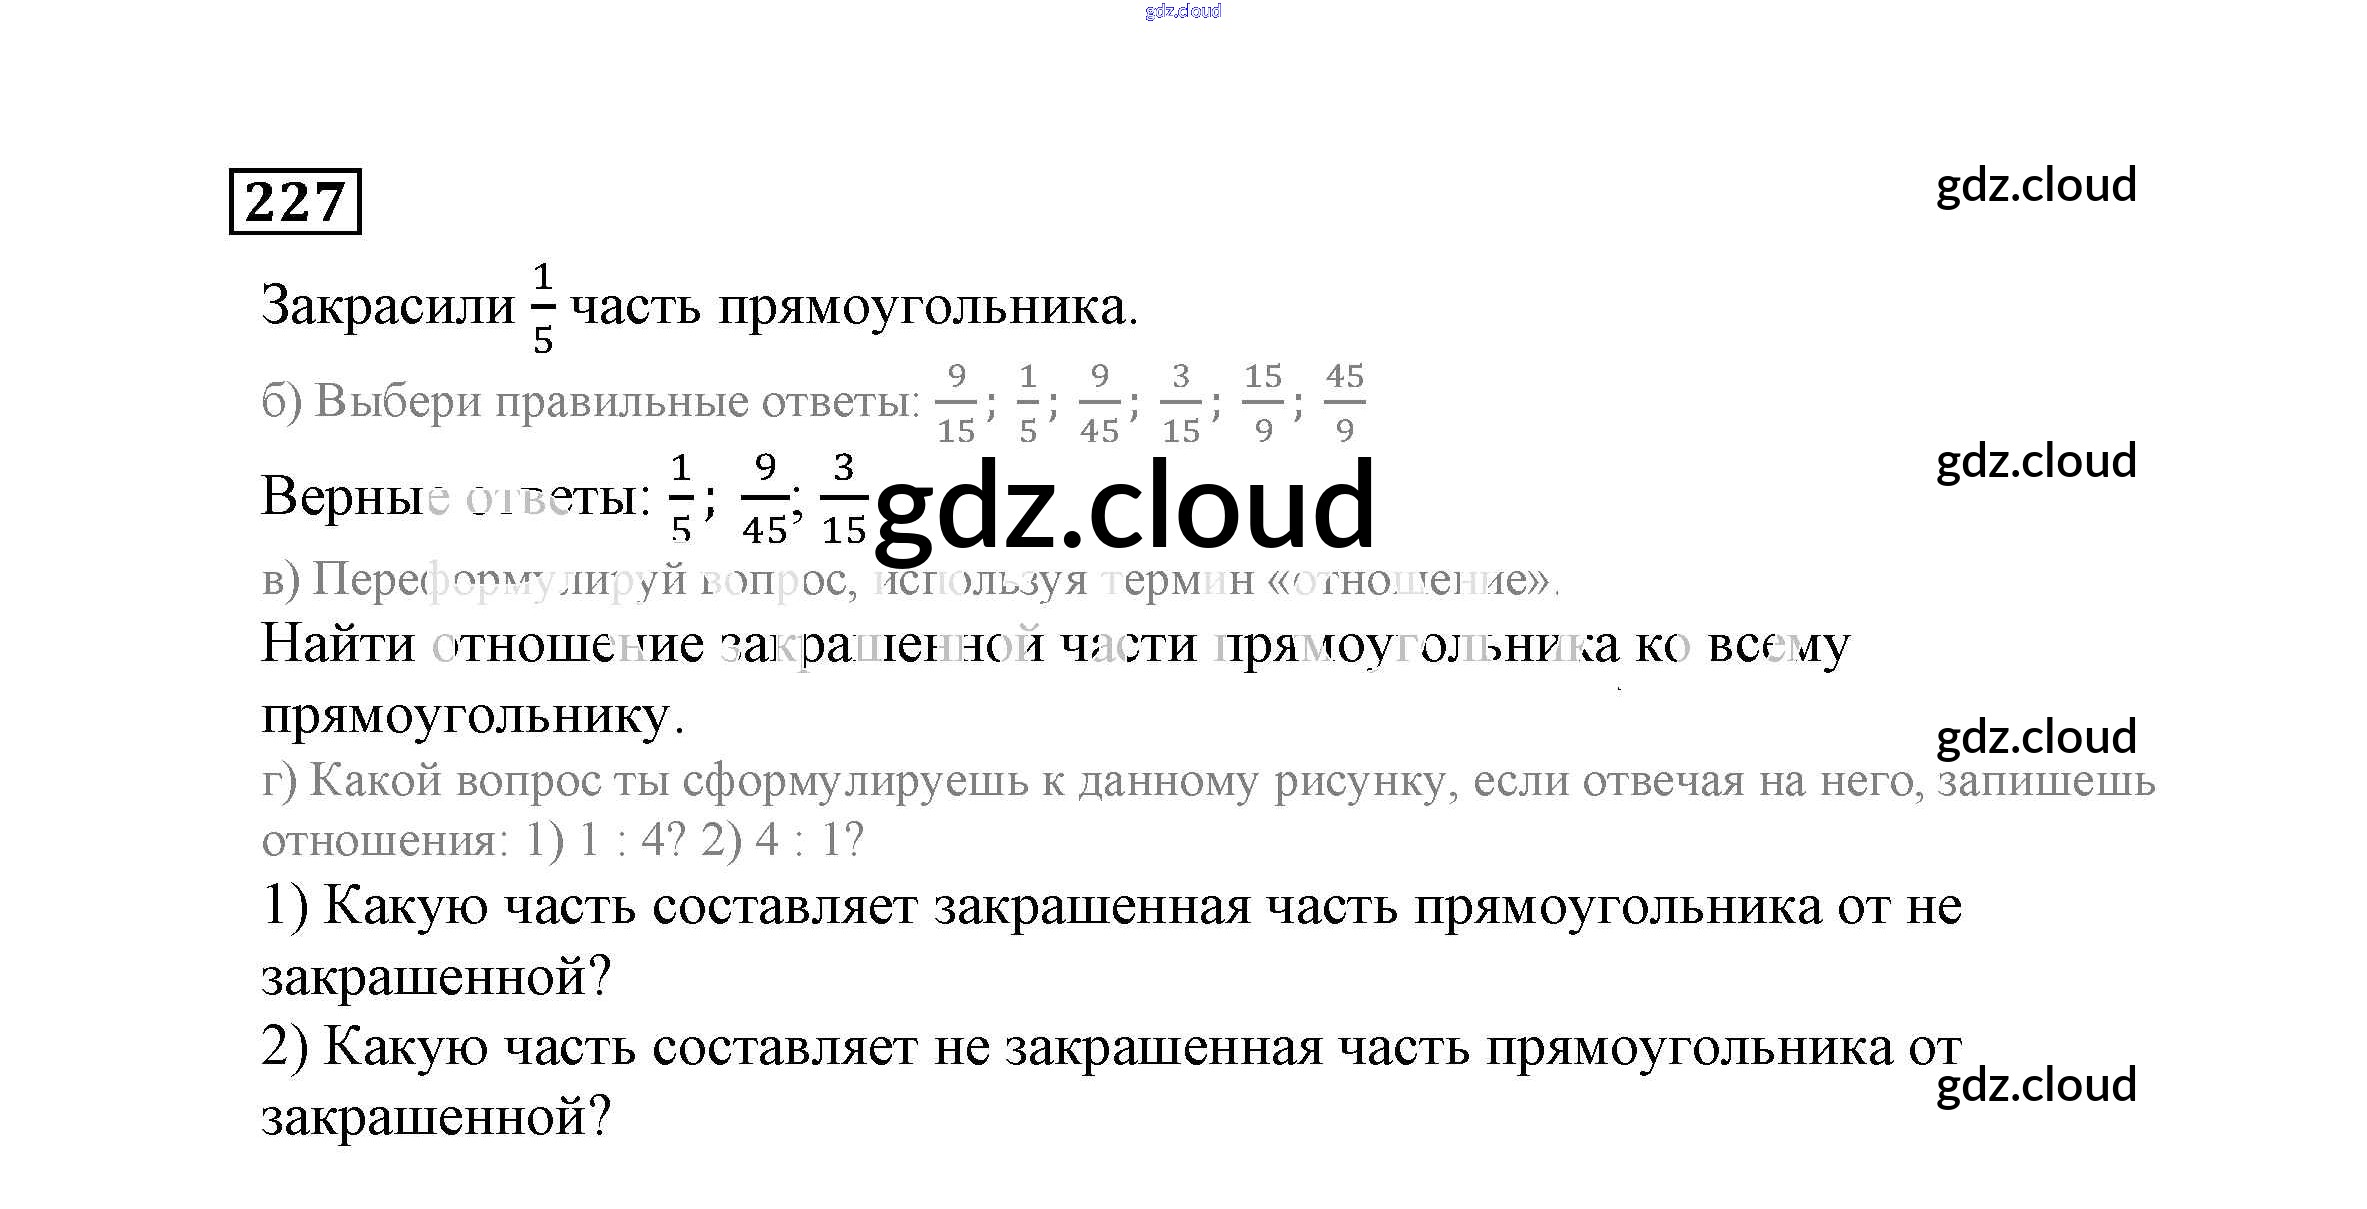Click the answer line starting with 1) Какую
Screen dimensions: 2367x1209
pyautogui.click(x=1110, y=907)
